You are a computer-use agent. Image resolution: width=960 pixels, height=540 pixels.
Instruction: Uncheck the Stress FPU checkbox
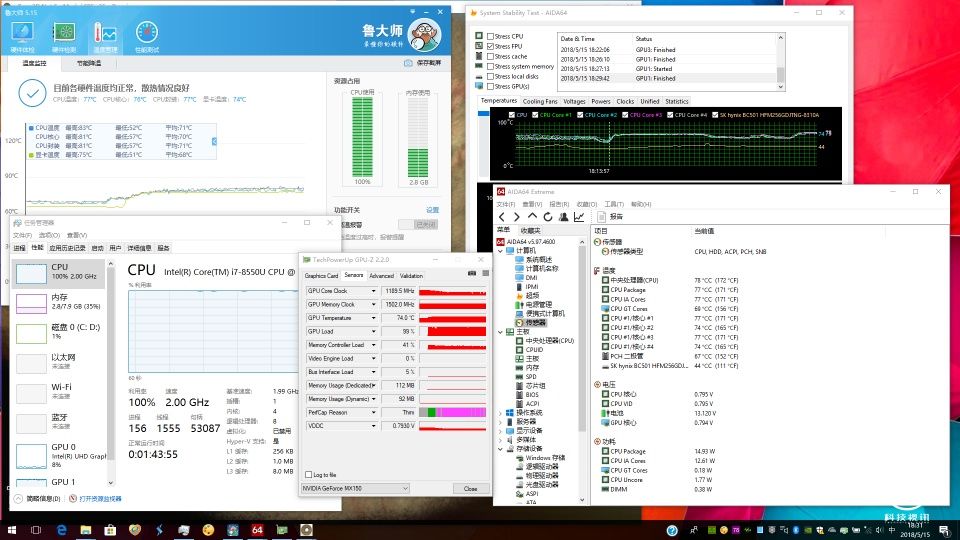(490, 47)
